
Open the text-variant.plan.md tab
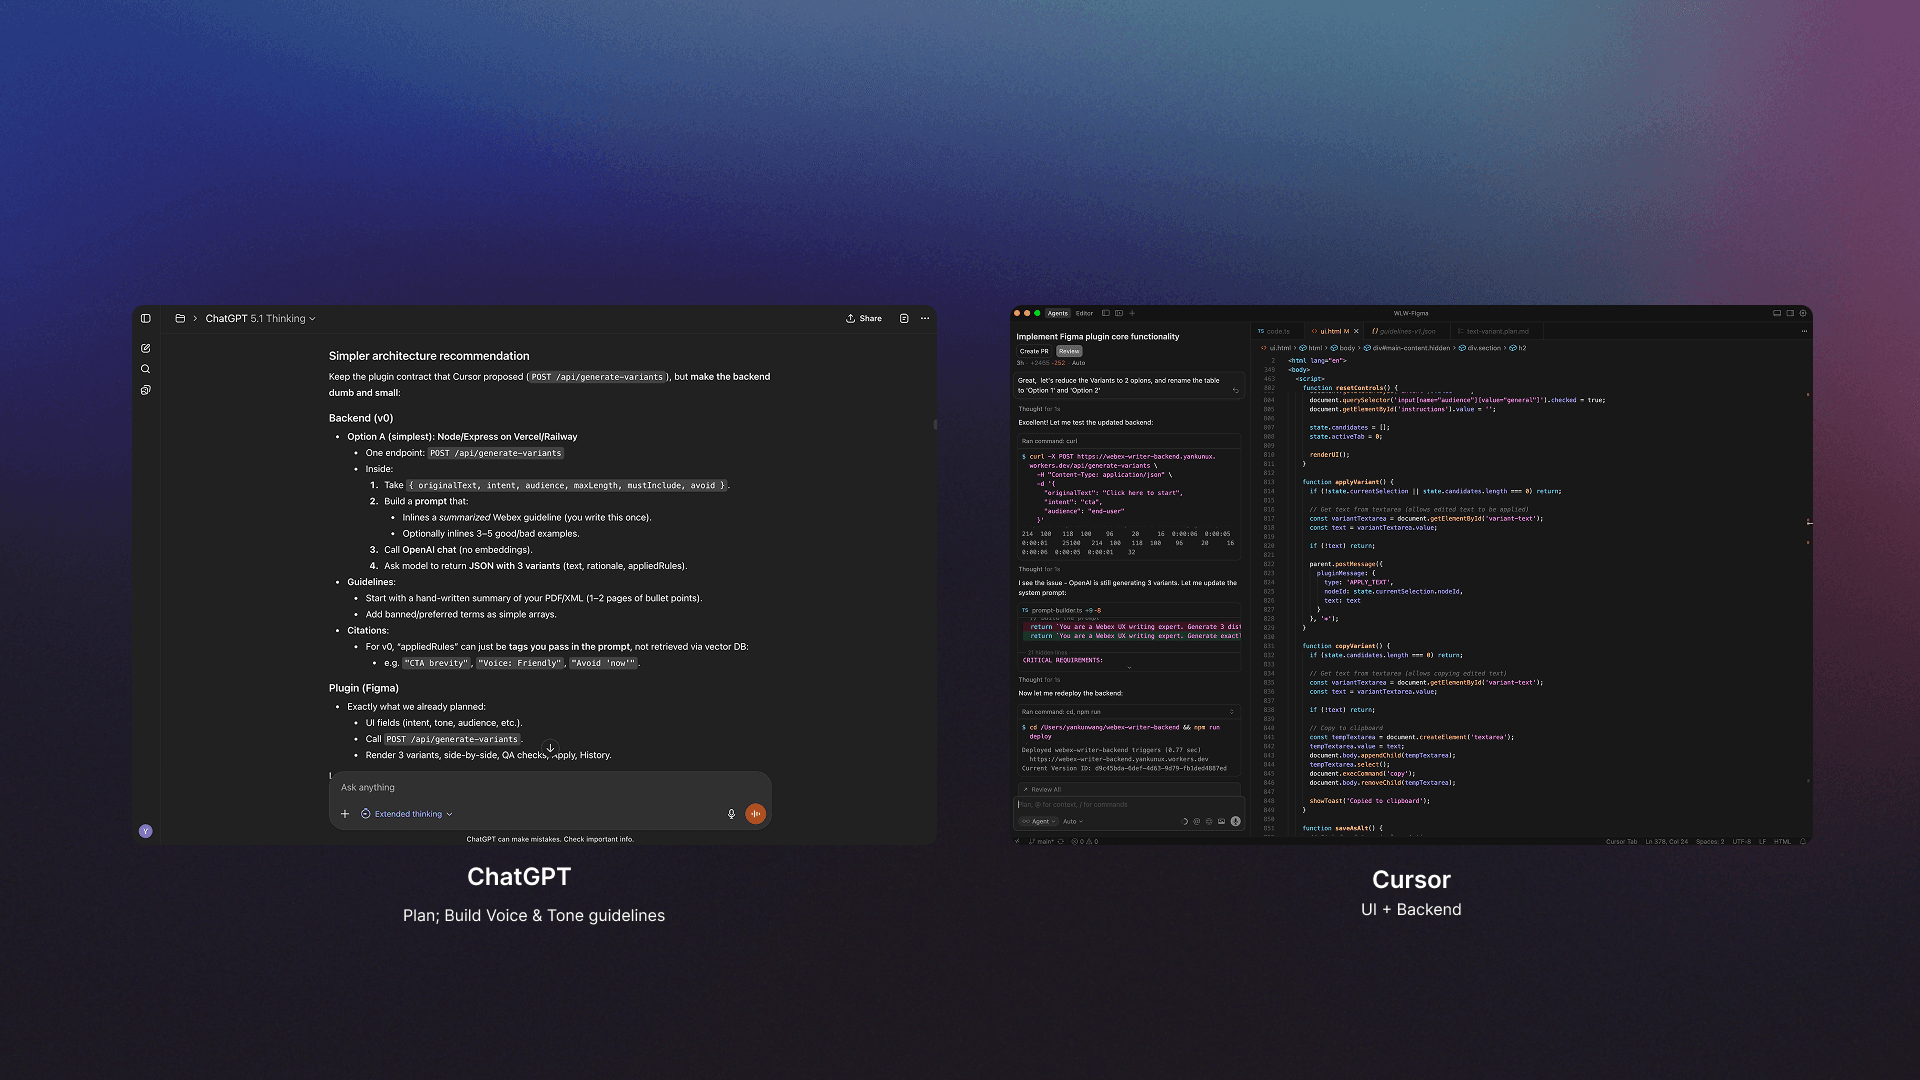click(1496, 331)
